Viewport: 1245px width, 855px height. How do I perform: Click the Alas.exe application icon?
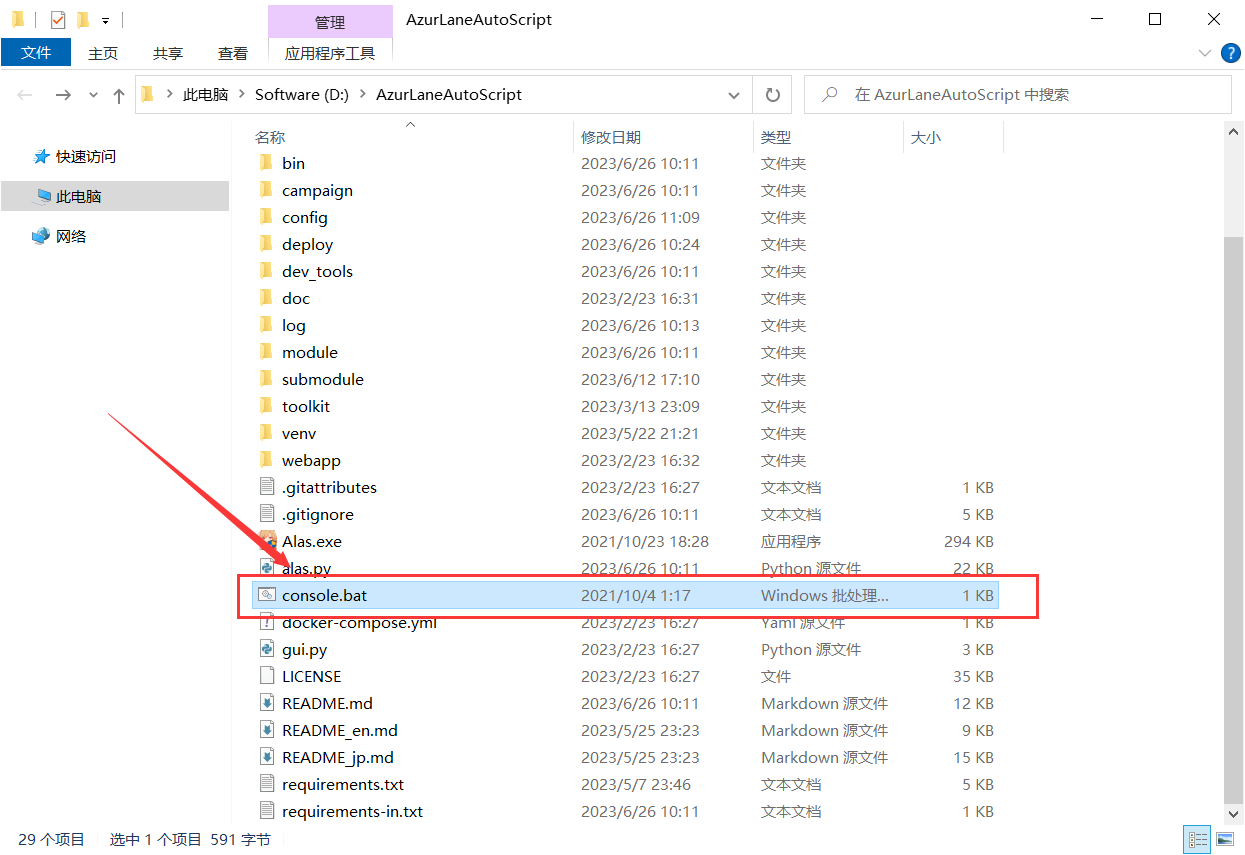[267, 541]
